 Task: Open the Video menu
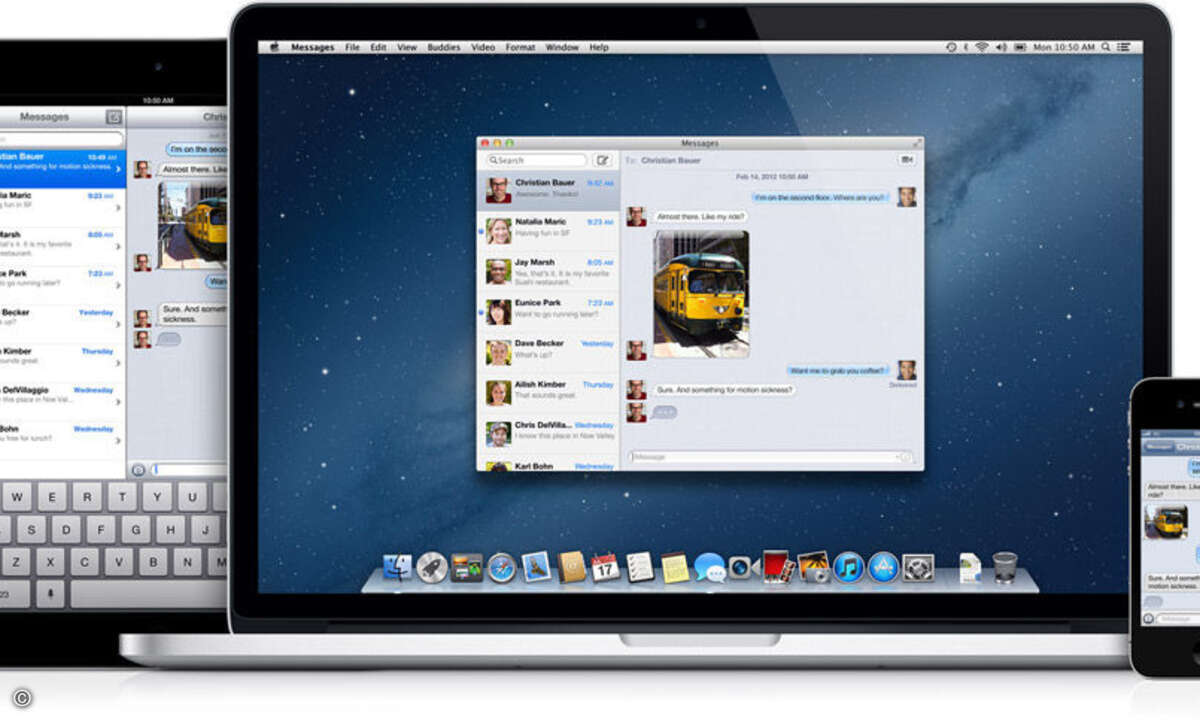[x=483, y=47]
